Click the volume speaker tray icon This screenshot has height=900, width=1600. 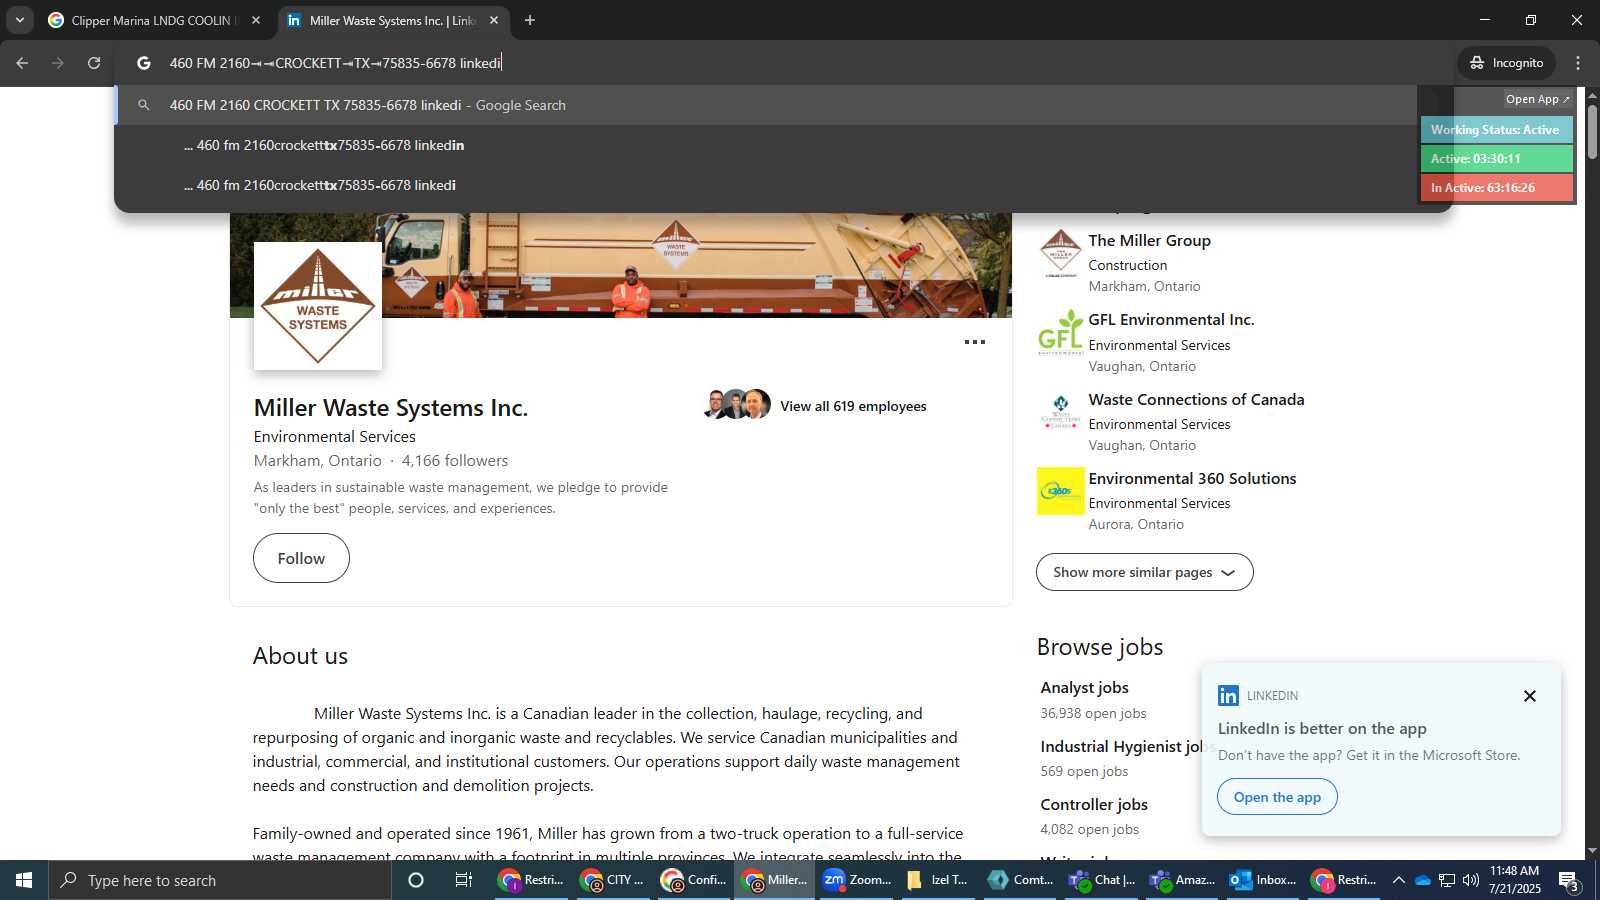coord(1471,880)
